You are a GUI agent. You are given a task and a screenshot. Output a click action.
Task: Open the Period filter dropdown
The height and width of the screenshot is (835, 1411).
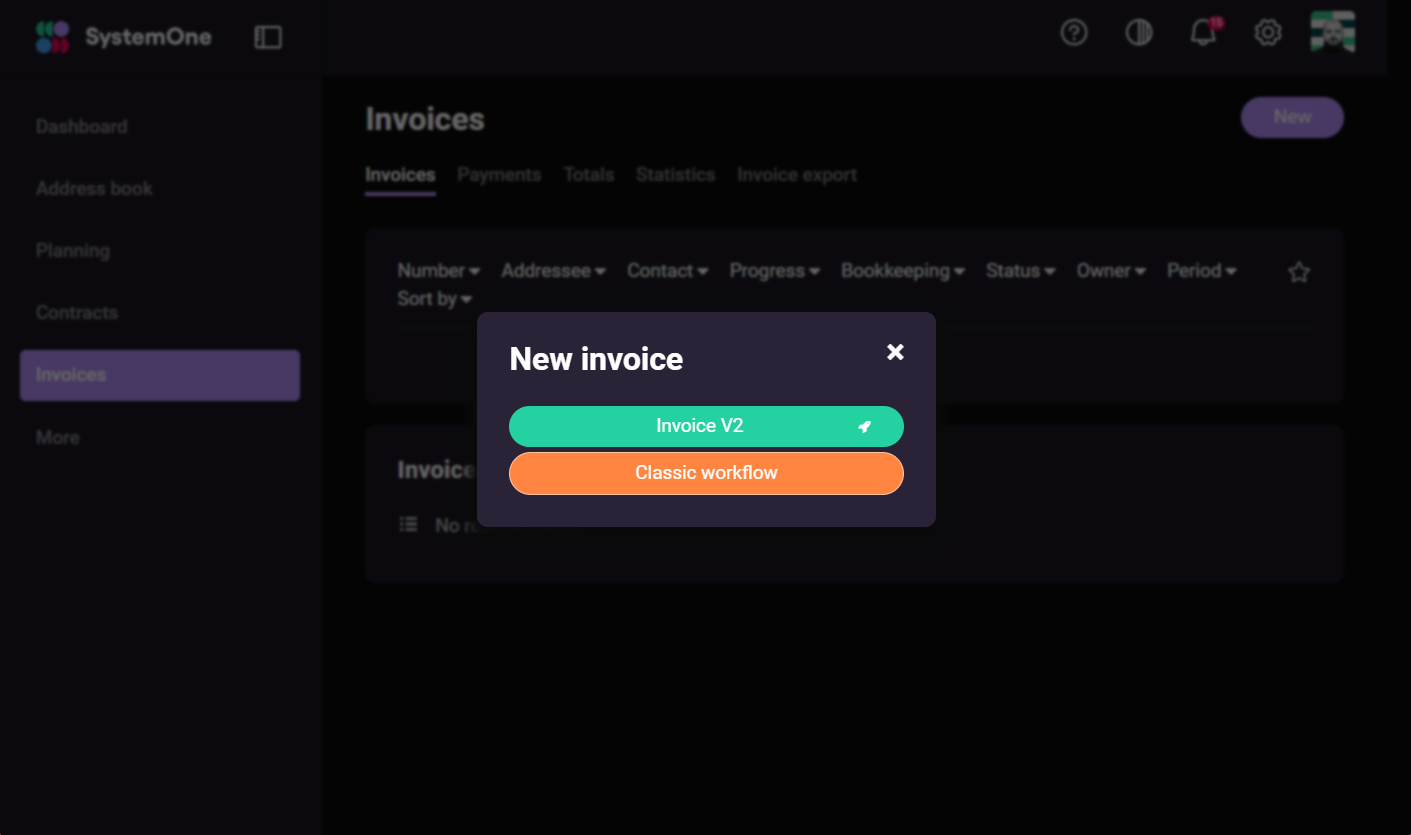click(1201, 271)
